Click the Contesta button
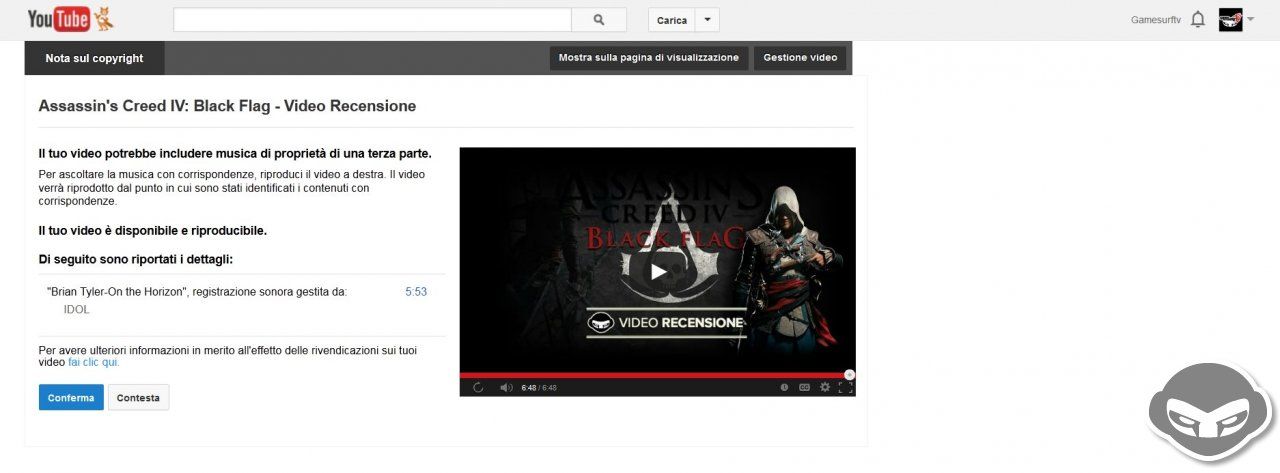The image size is (1280, 473). click(x=138, y=398)
